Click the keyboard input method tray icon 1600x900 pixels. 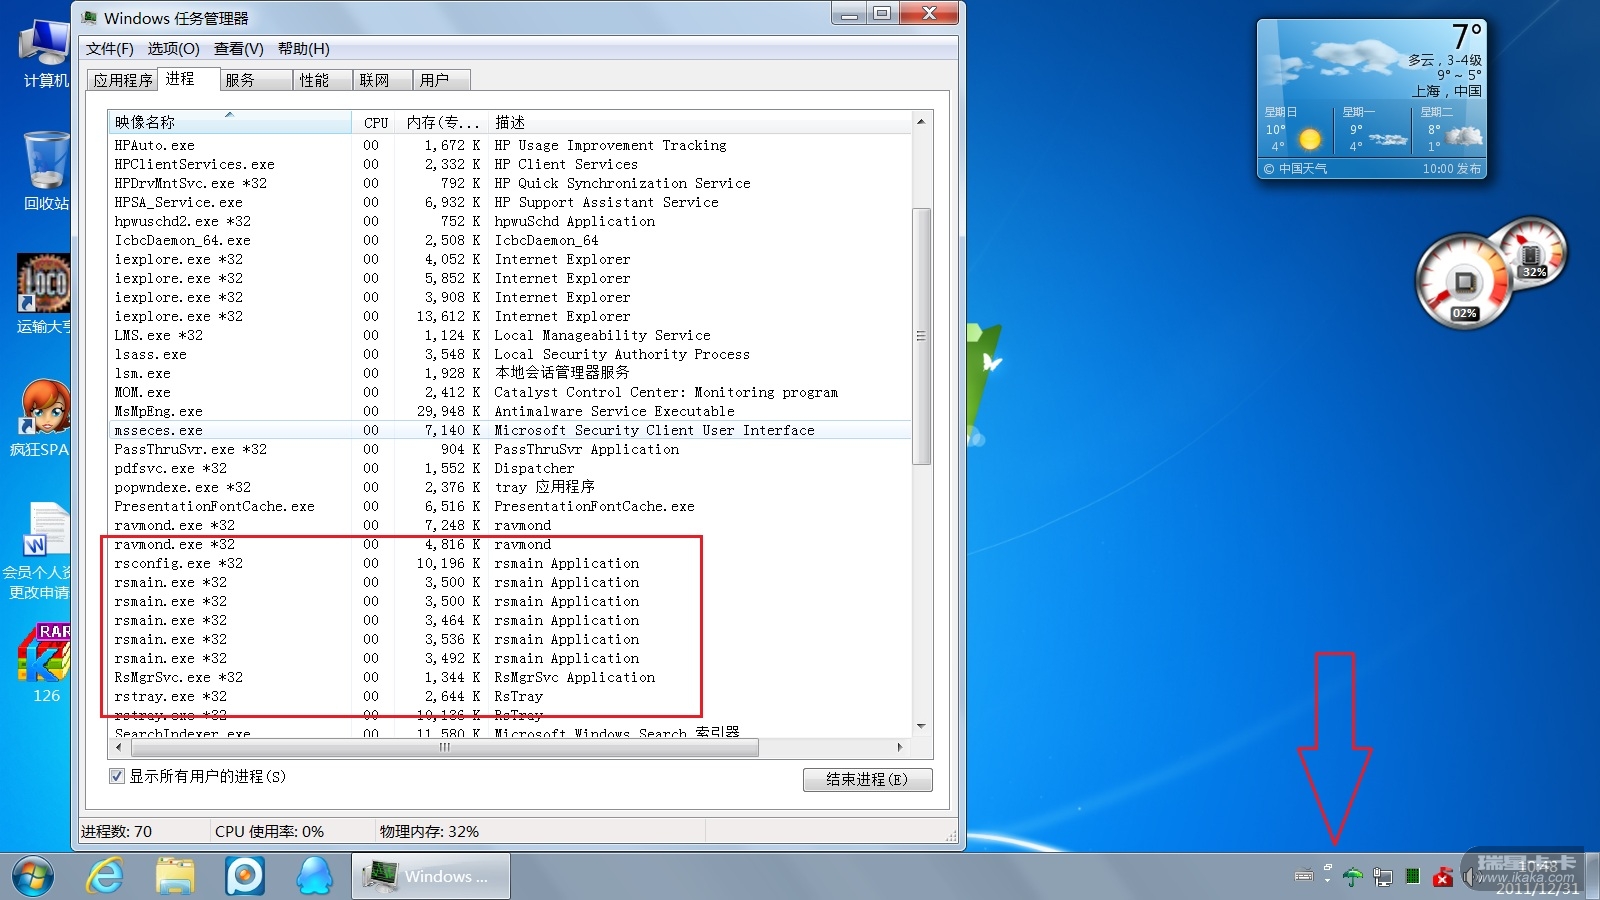[x=1304, y=876]
